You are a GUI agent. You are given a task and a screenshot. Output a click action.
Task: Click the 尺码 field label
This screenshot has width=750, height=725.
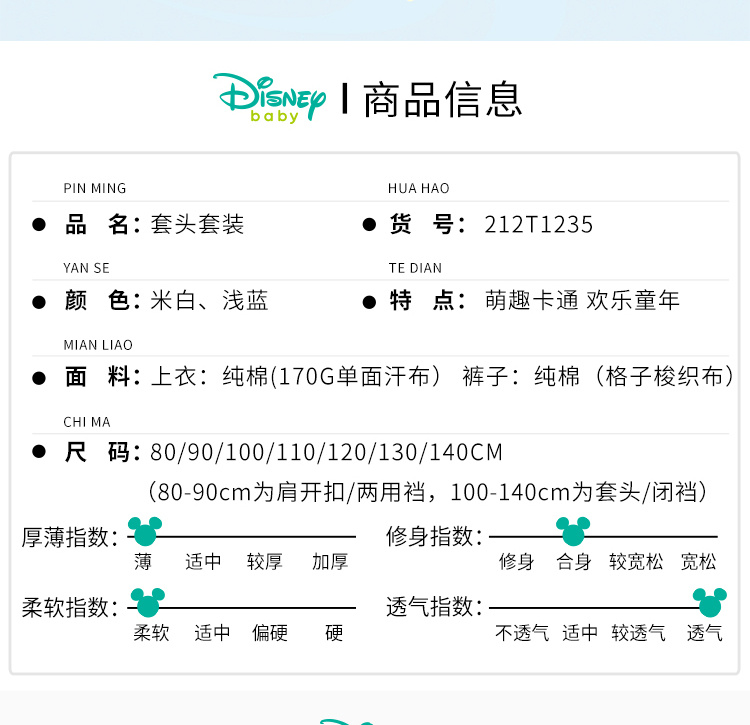102,452
